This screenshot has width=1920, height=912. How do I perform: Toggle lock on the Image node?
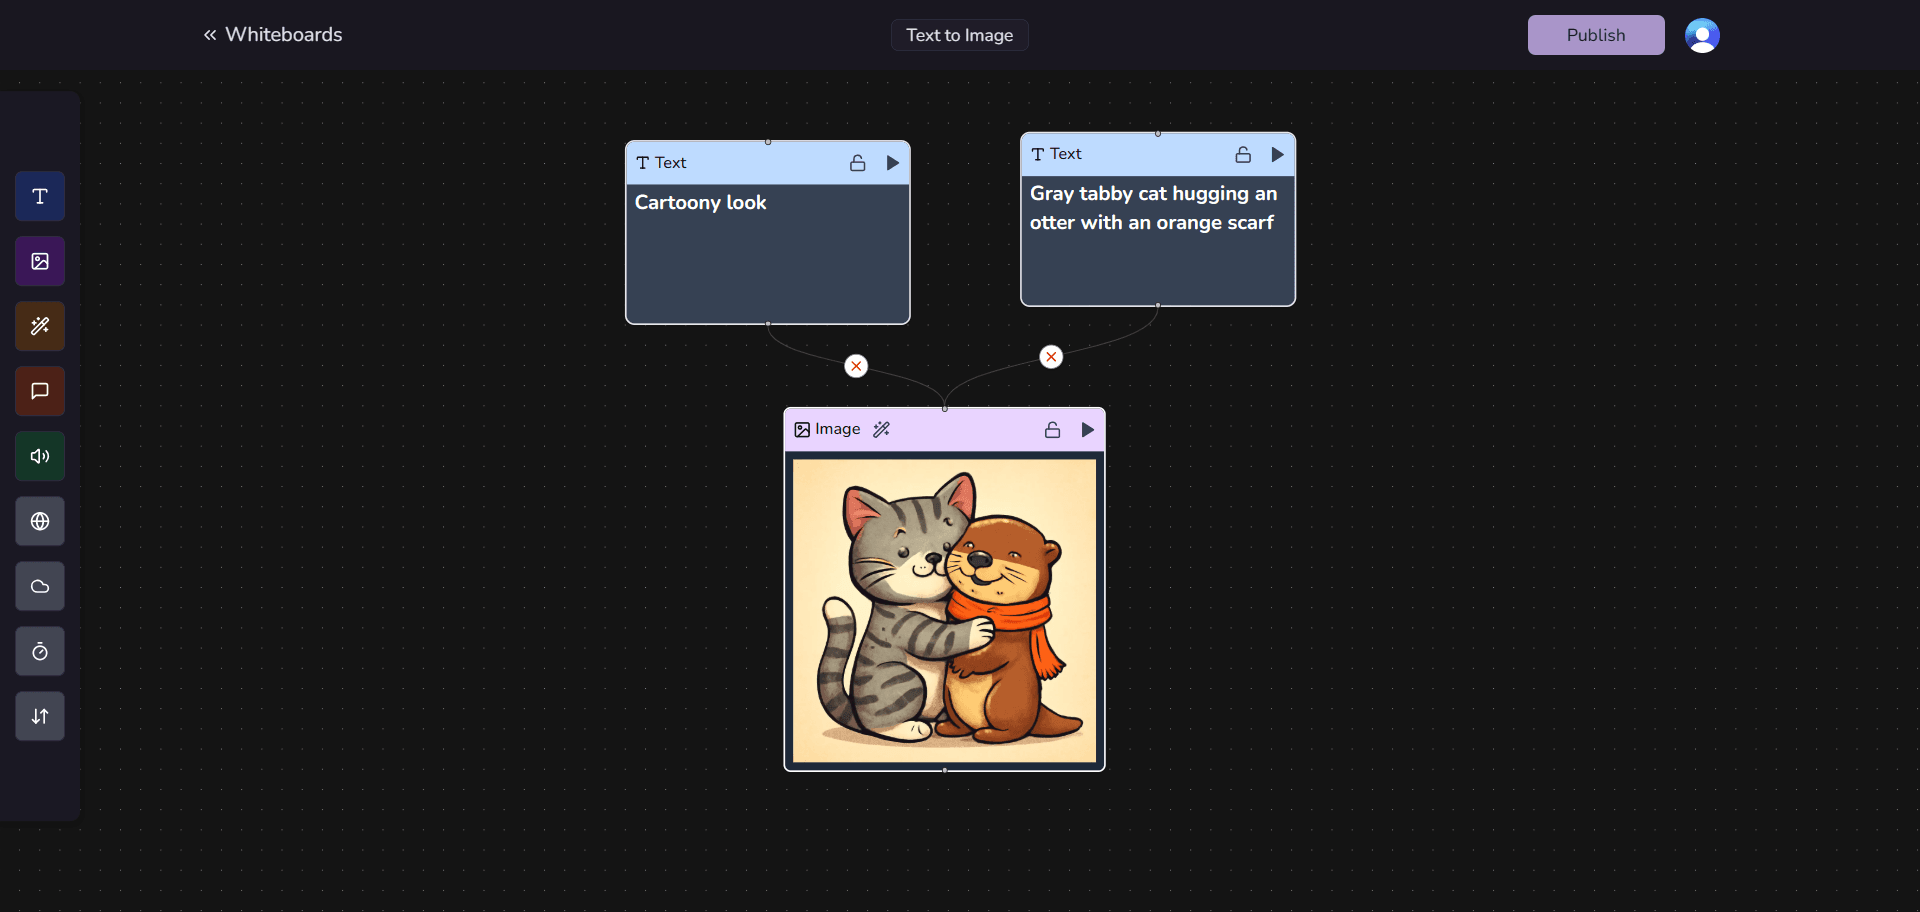point(1052,429)
